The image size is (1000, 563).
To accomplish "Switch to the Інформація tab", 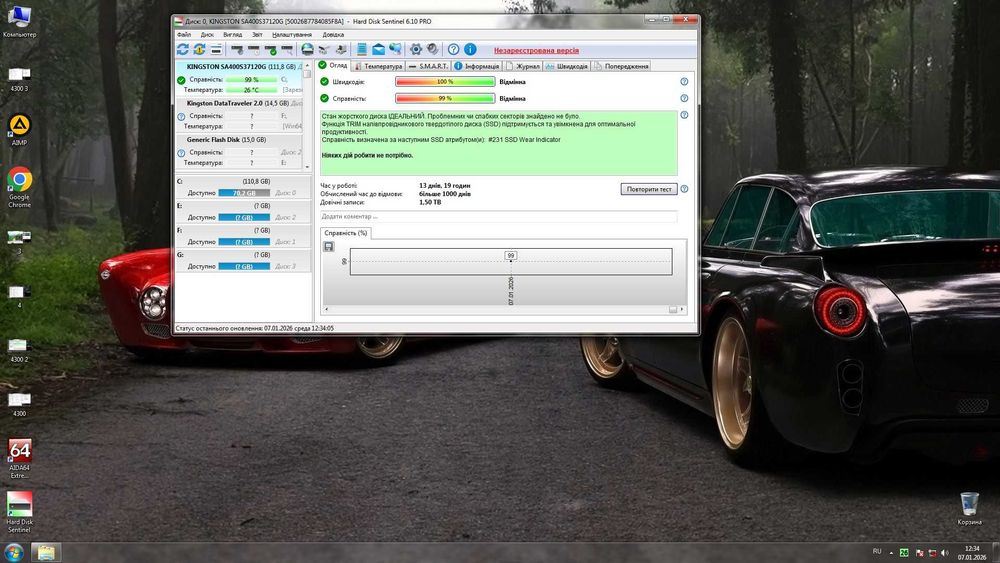I will tap(476, 66).
